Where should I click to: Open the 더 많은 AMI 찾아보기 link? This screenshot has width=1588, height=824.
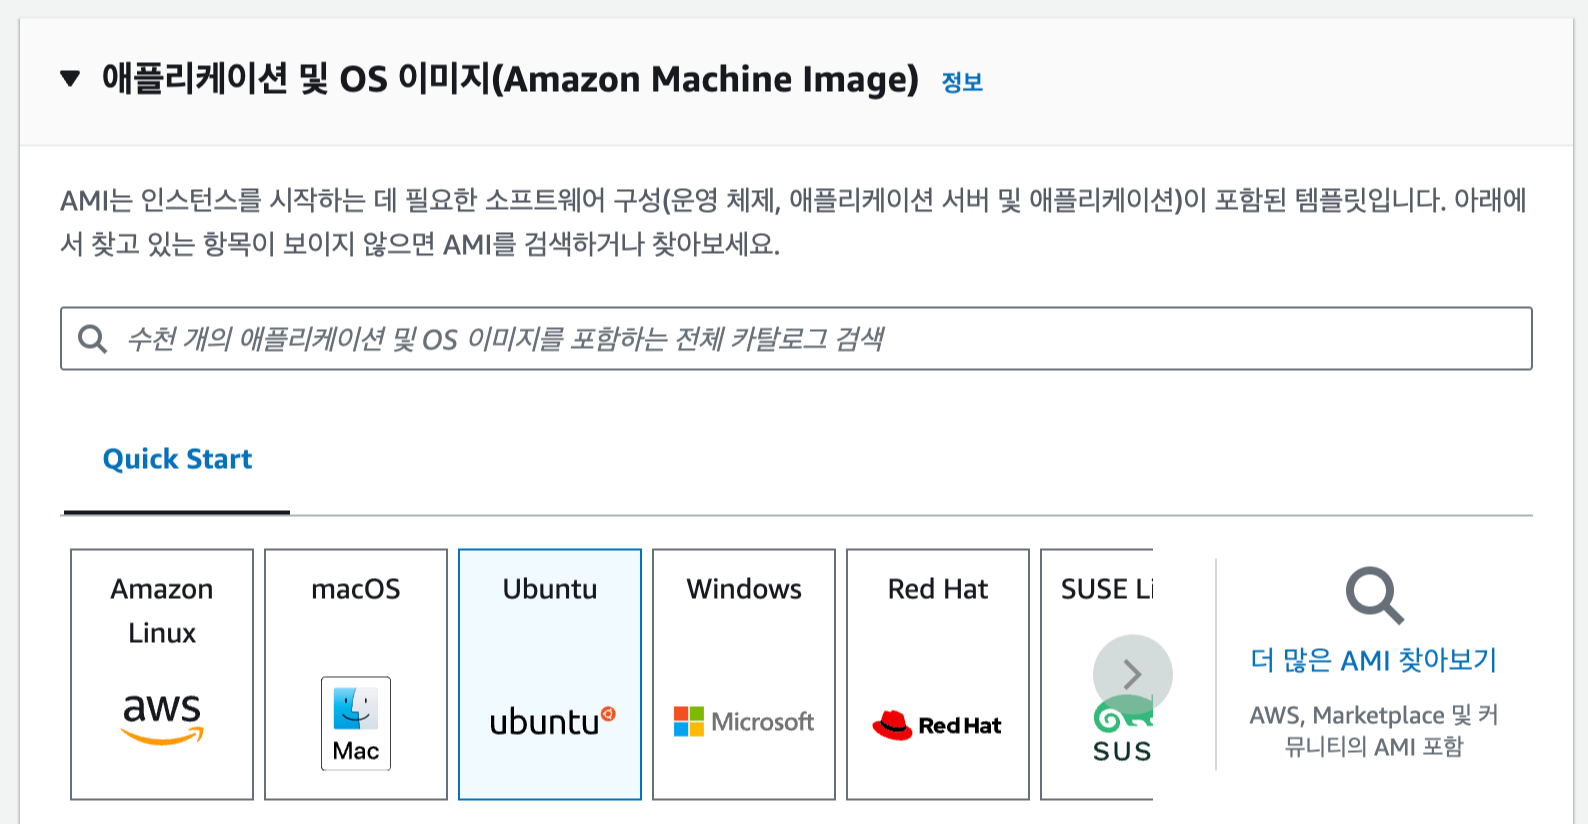coord(1374,660)
